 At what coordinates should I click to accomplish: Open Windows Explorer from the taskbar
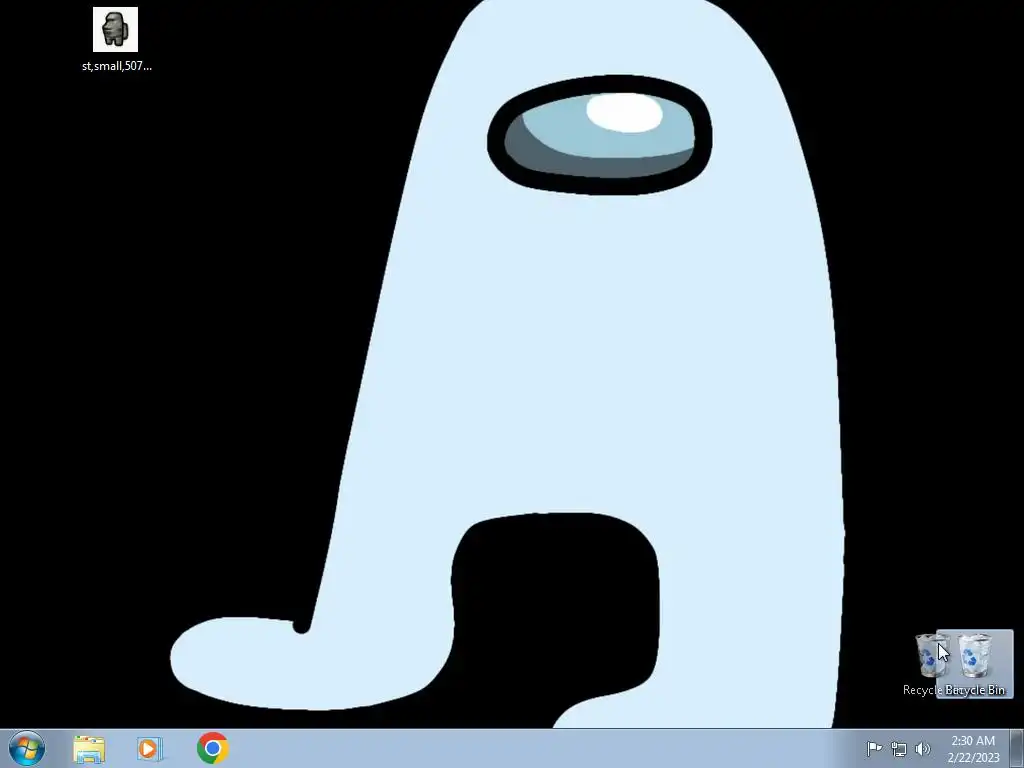(x=89, y=749)
